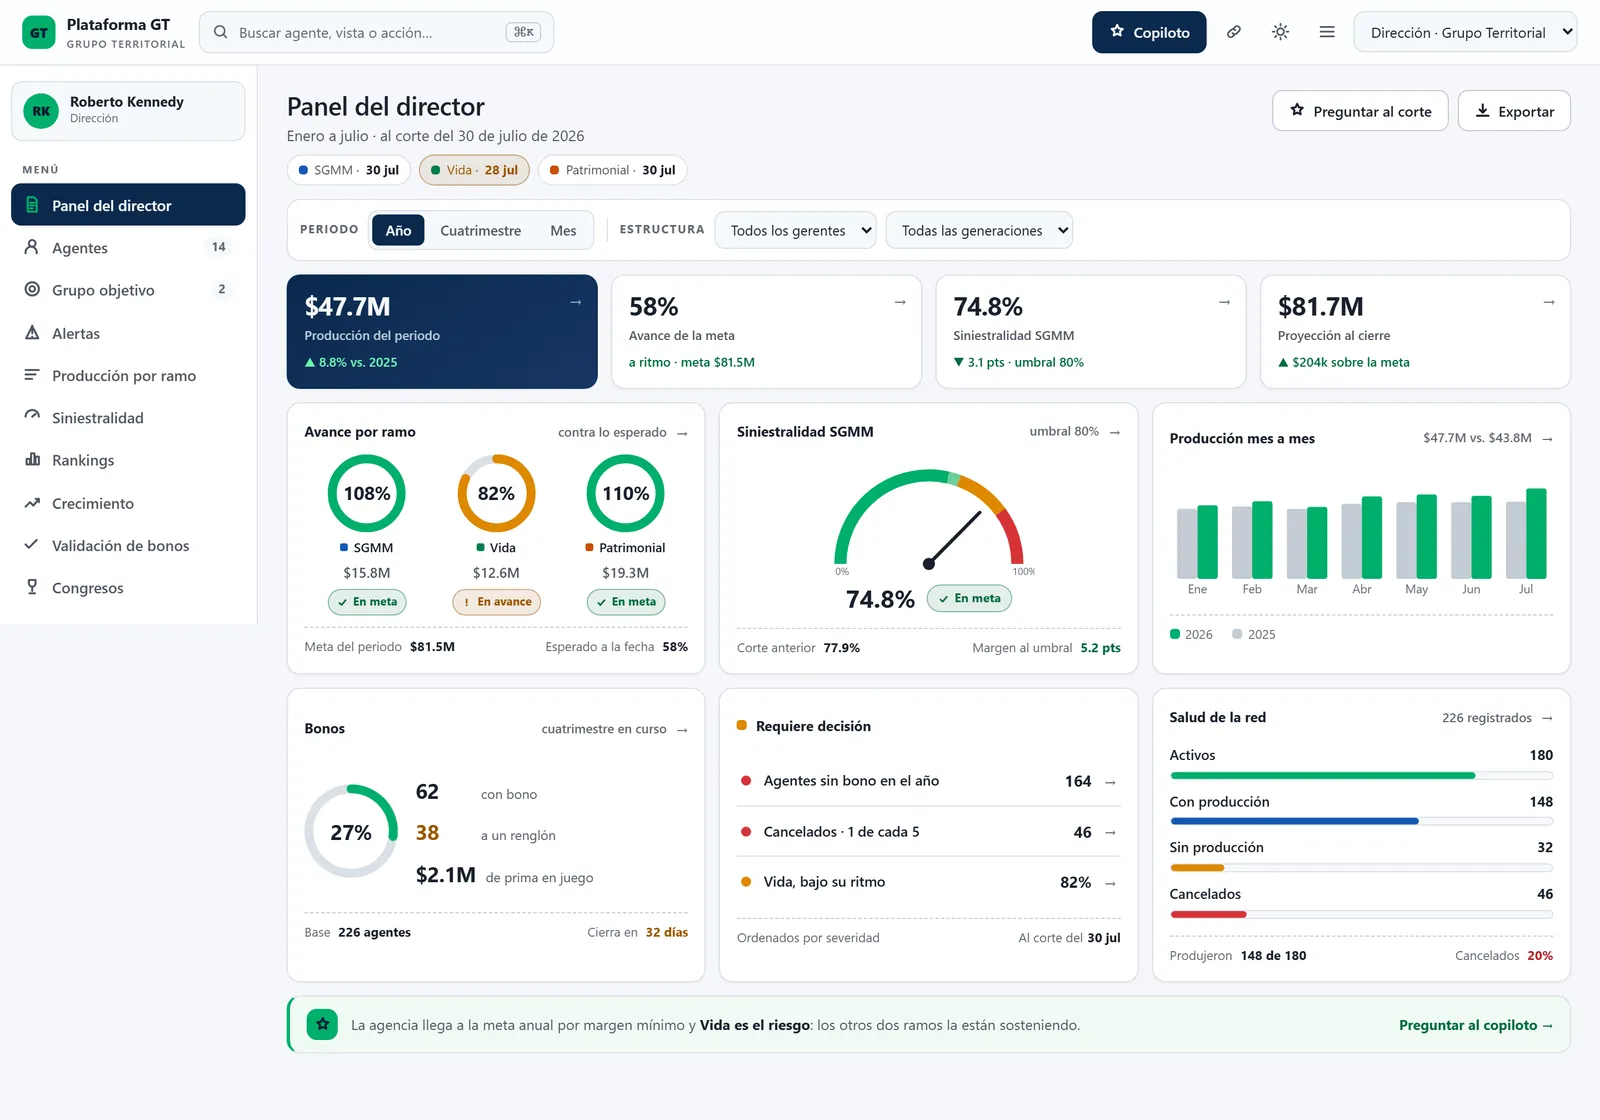Open arrow next to umbral 80% header
Viewport: 1600px width, 1120px height.
coord(1115,432)
